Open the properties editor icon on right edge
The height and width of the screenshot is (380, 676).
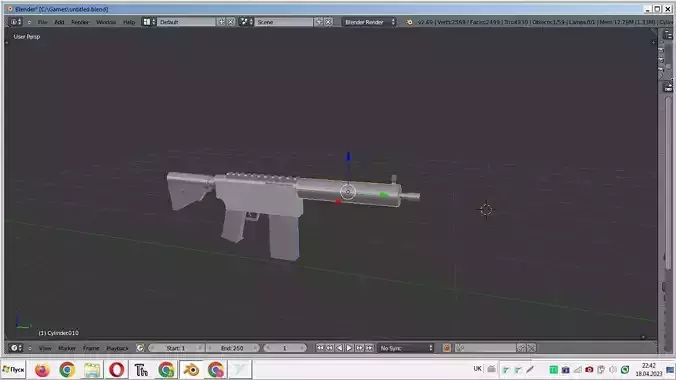click(x=667, y=88)
